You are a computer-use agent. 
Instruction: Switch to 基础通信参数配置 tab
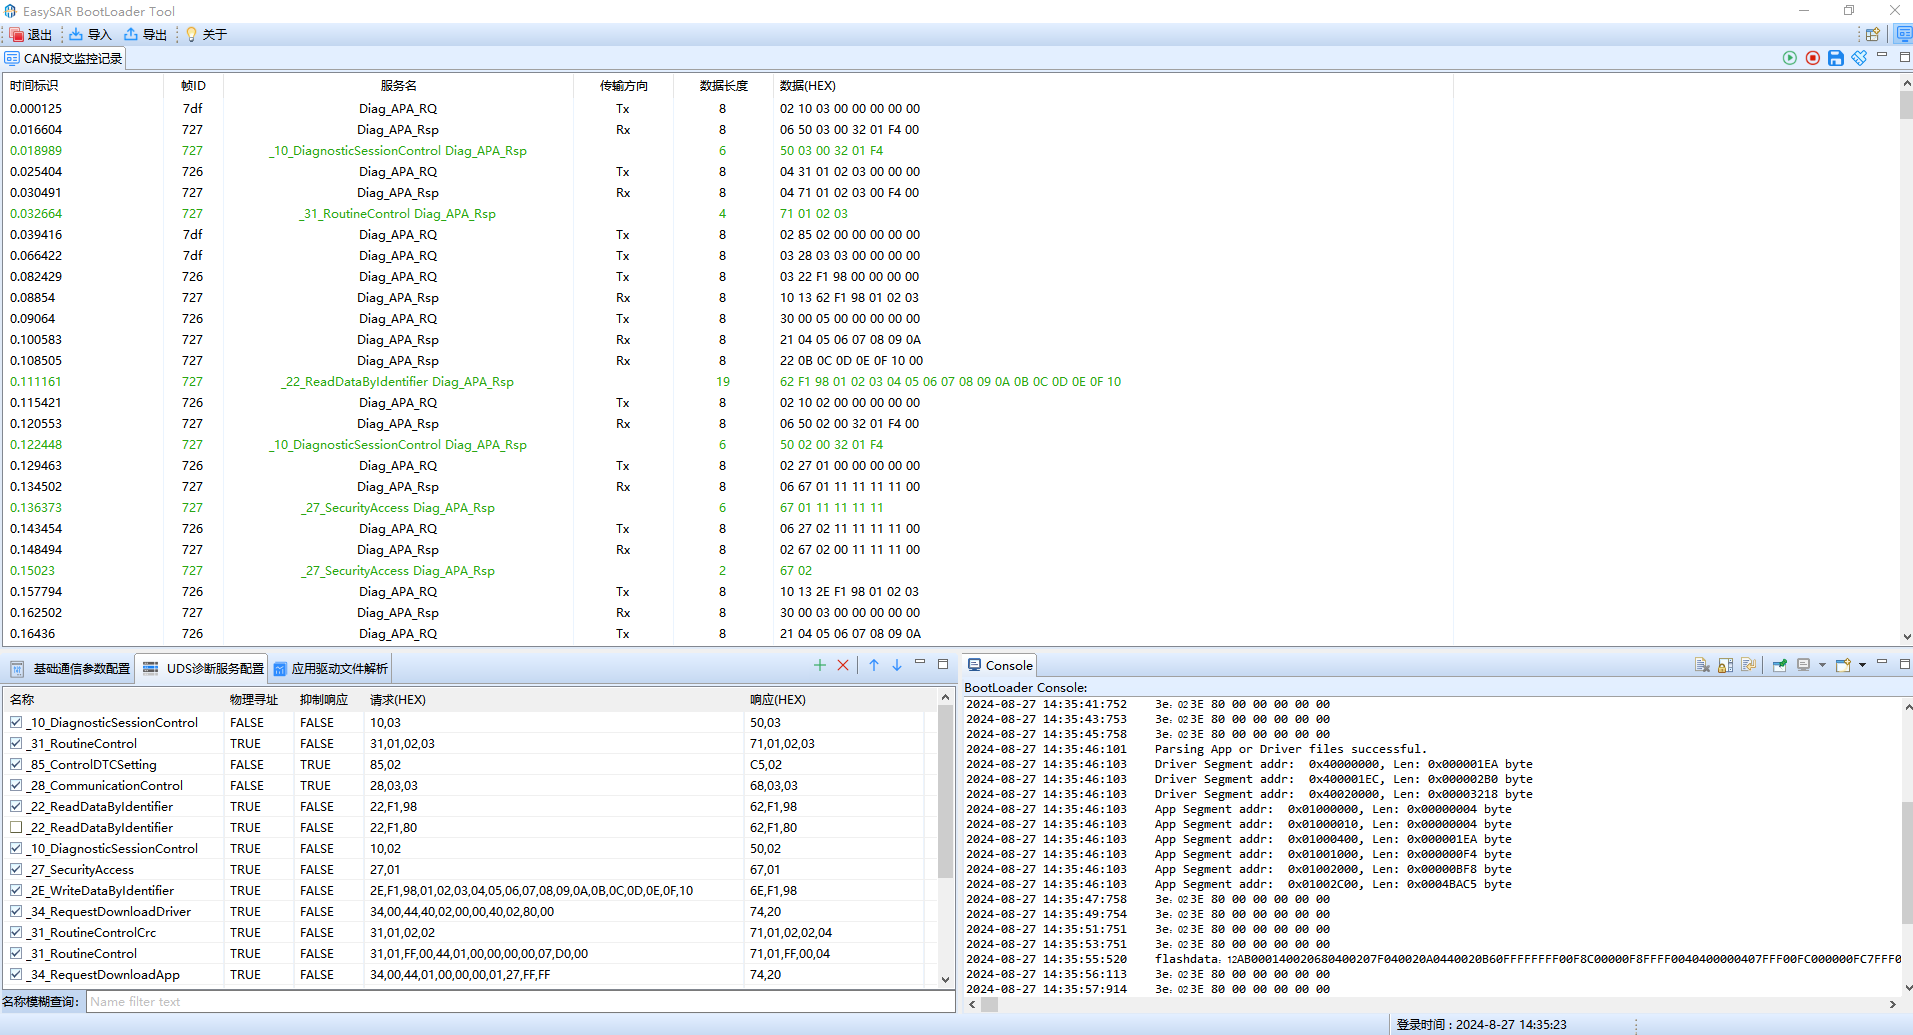[x=70, y=668]
